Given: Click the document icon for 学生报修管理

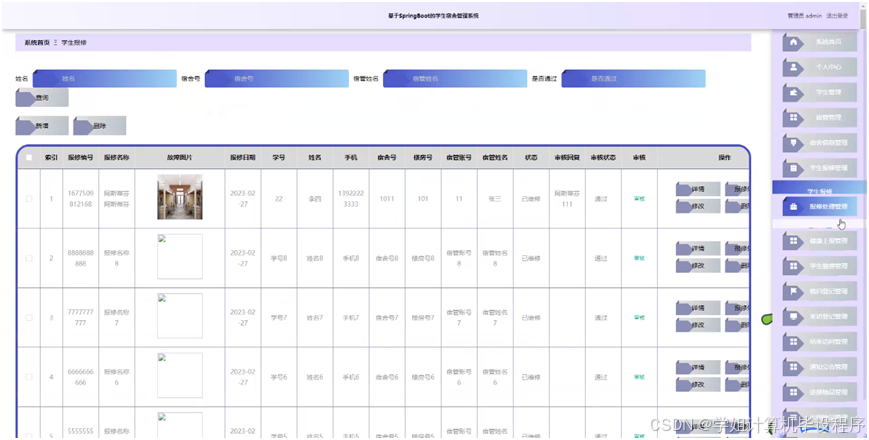Looking at the screenshot, I should point(794,168).
